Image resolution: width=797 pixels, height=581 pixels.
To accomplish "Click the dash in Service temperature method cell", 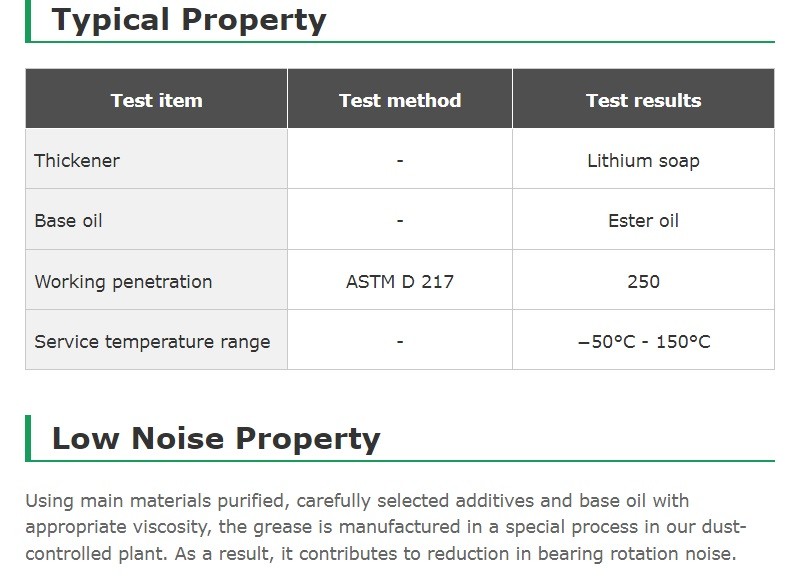I will 400,341.
